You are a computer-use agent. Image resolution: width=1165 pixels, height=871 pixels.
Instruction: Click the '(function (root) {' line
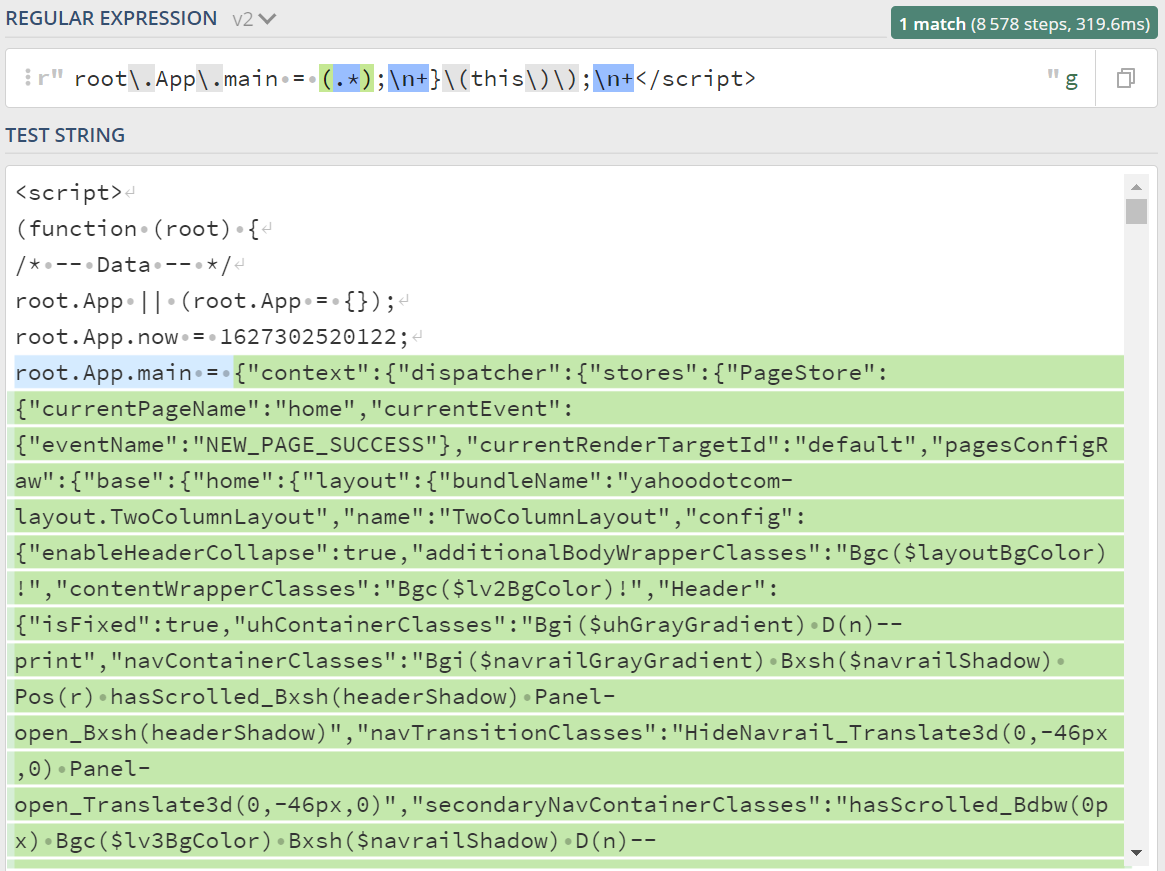[x=137, y=229]
